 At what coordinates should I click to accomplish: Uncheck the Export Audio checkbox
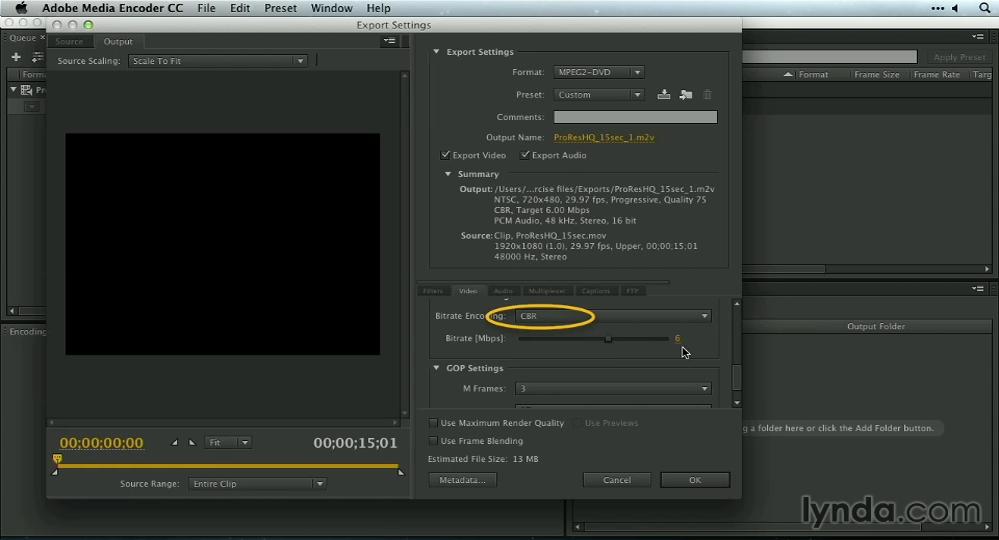pyautogui.click(x=525, y=155)
